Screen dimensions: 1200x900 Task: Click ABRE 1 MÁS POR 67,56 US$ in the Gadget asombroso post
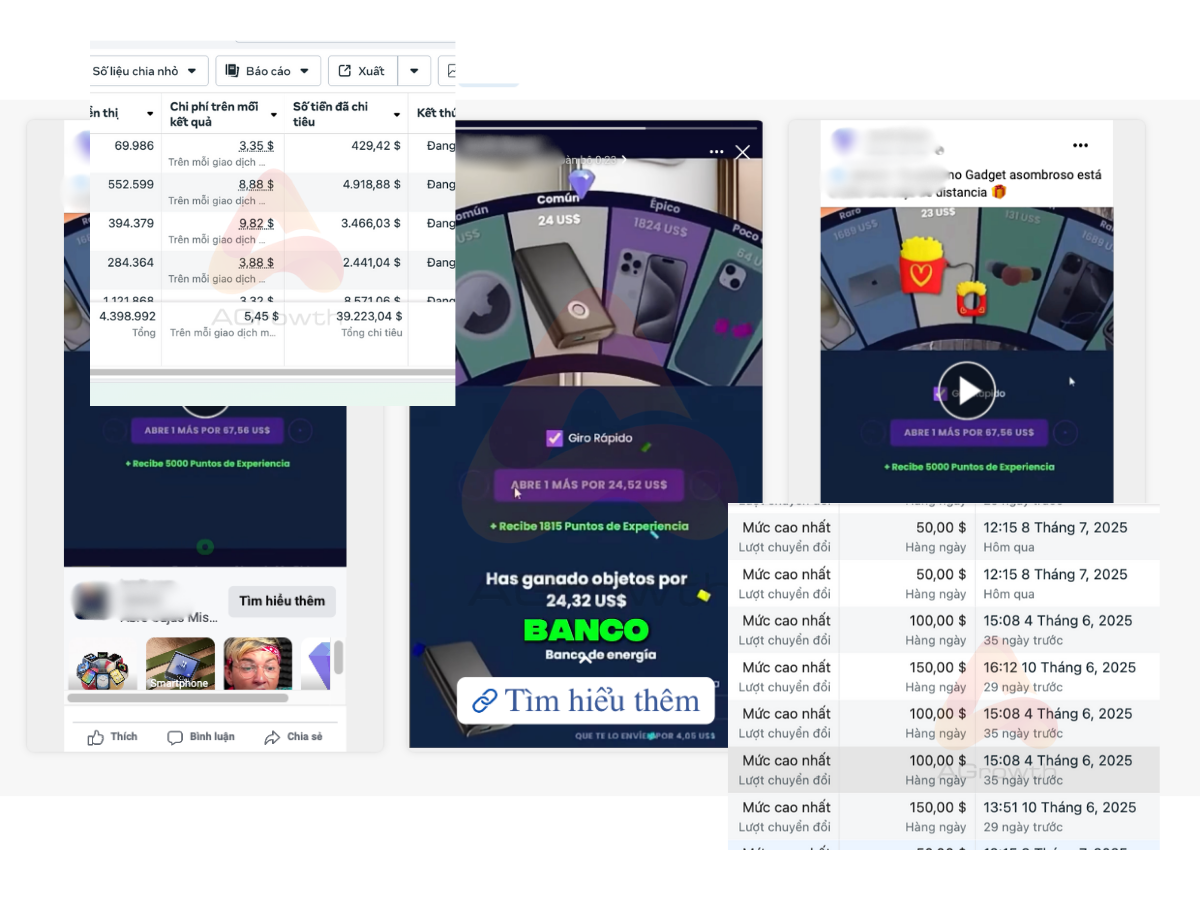pos(968,432)
